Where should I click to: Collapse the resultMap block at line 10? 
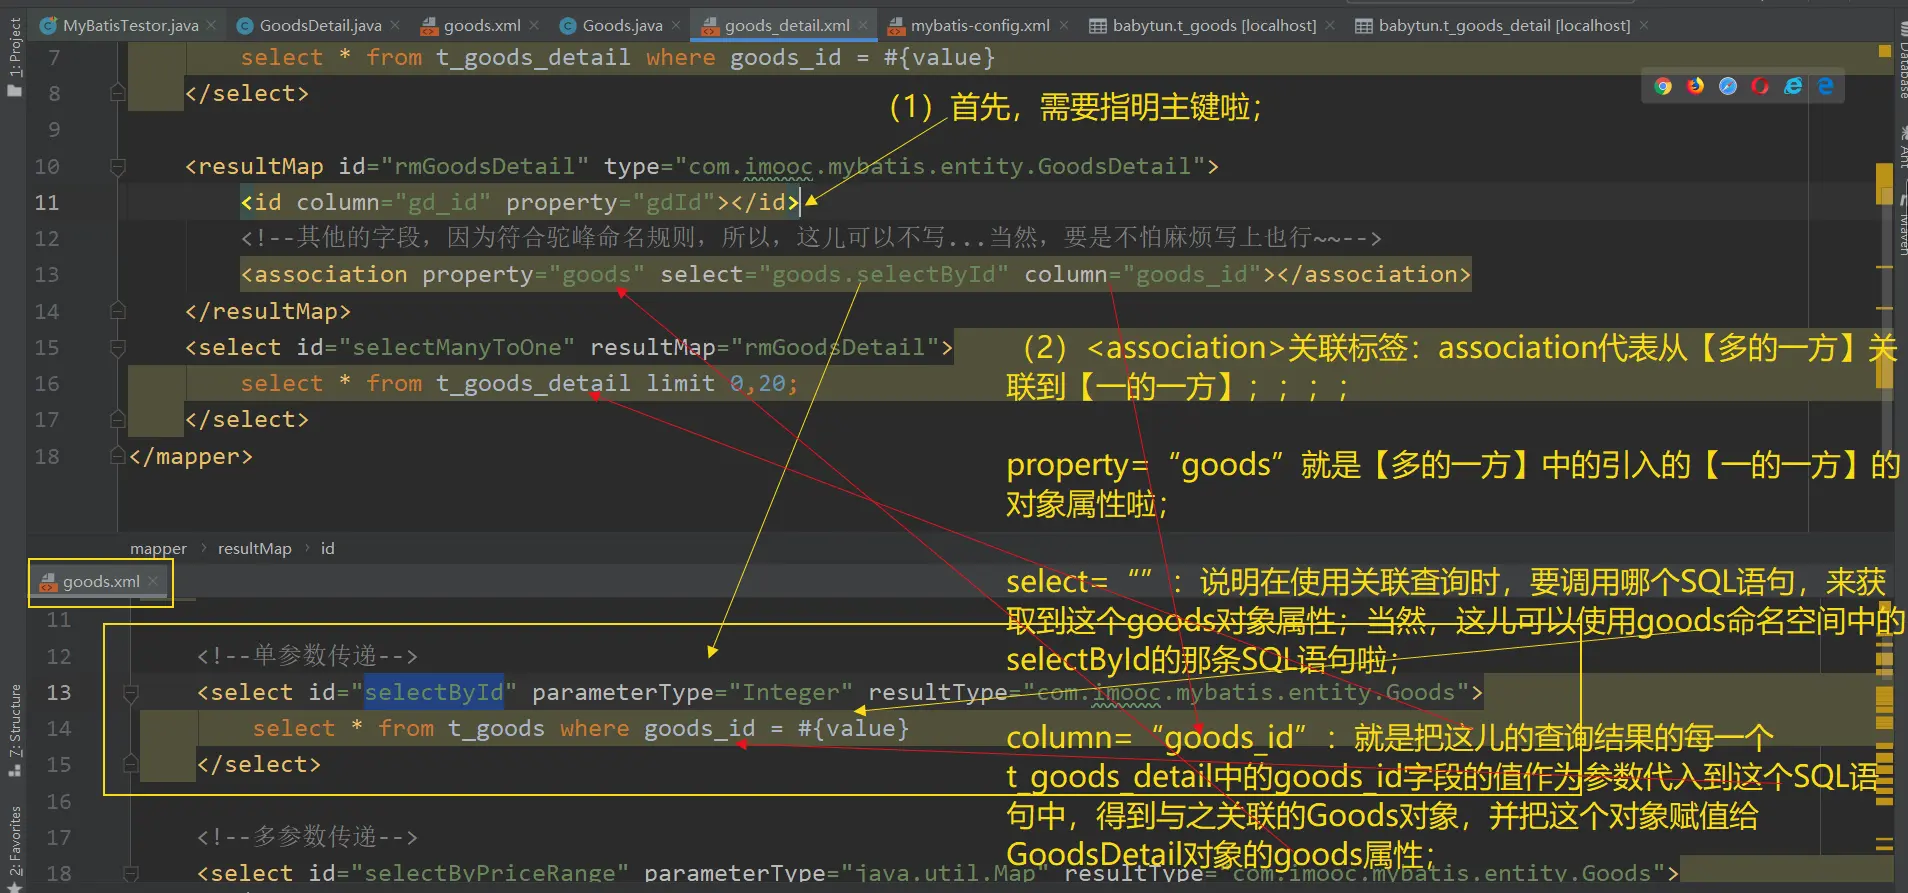pos(117,166)
